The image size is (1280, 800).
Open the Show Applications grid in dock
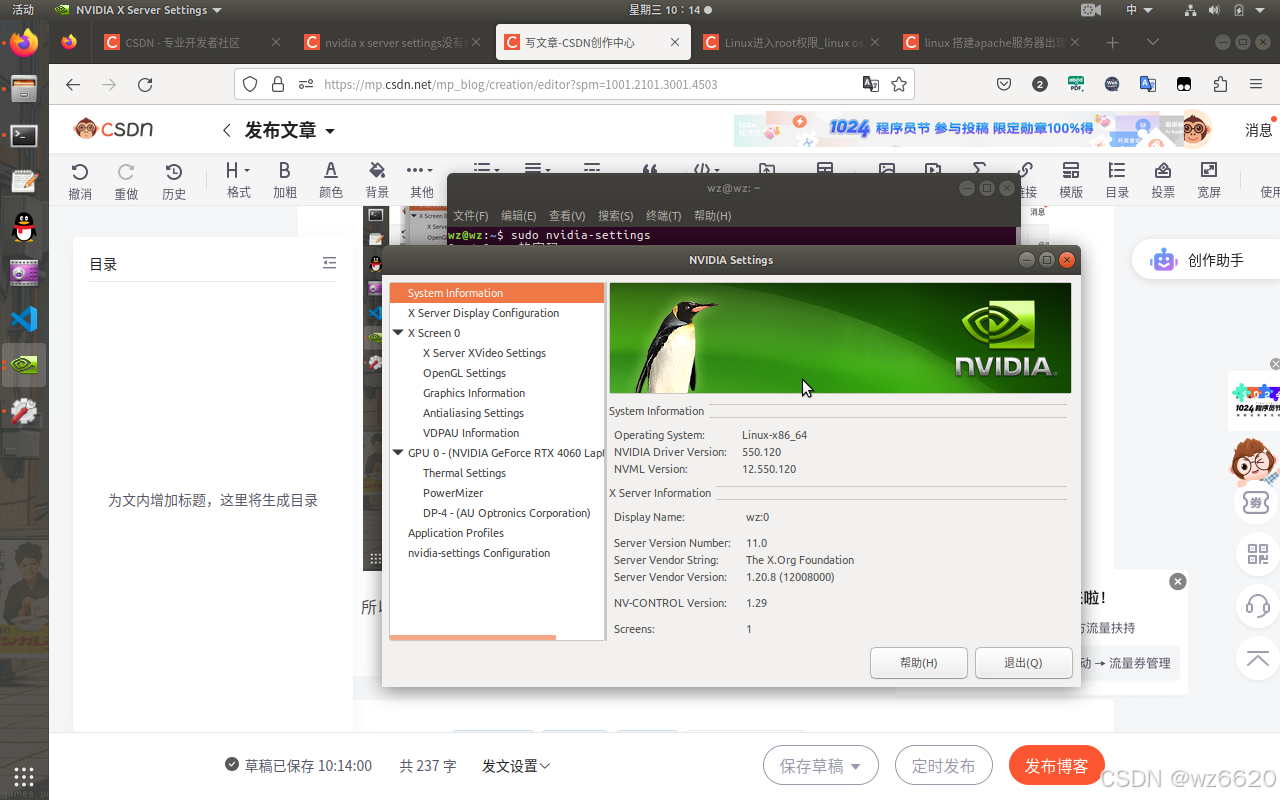24,776
